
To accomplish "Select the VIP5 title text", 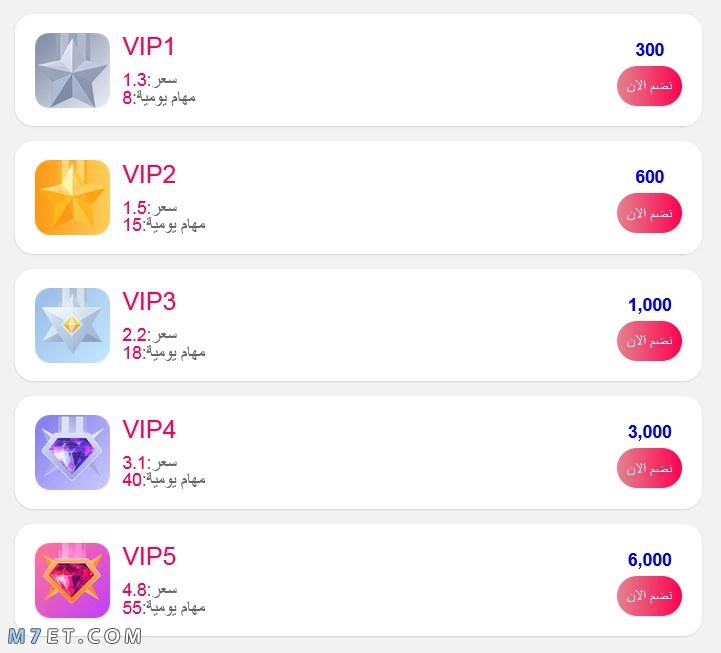I will pos(149,556).
